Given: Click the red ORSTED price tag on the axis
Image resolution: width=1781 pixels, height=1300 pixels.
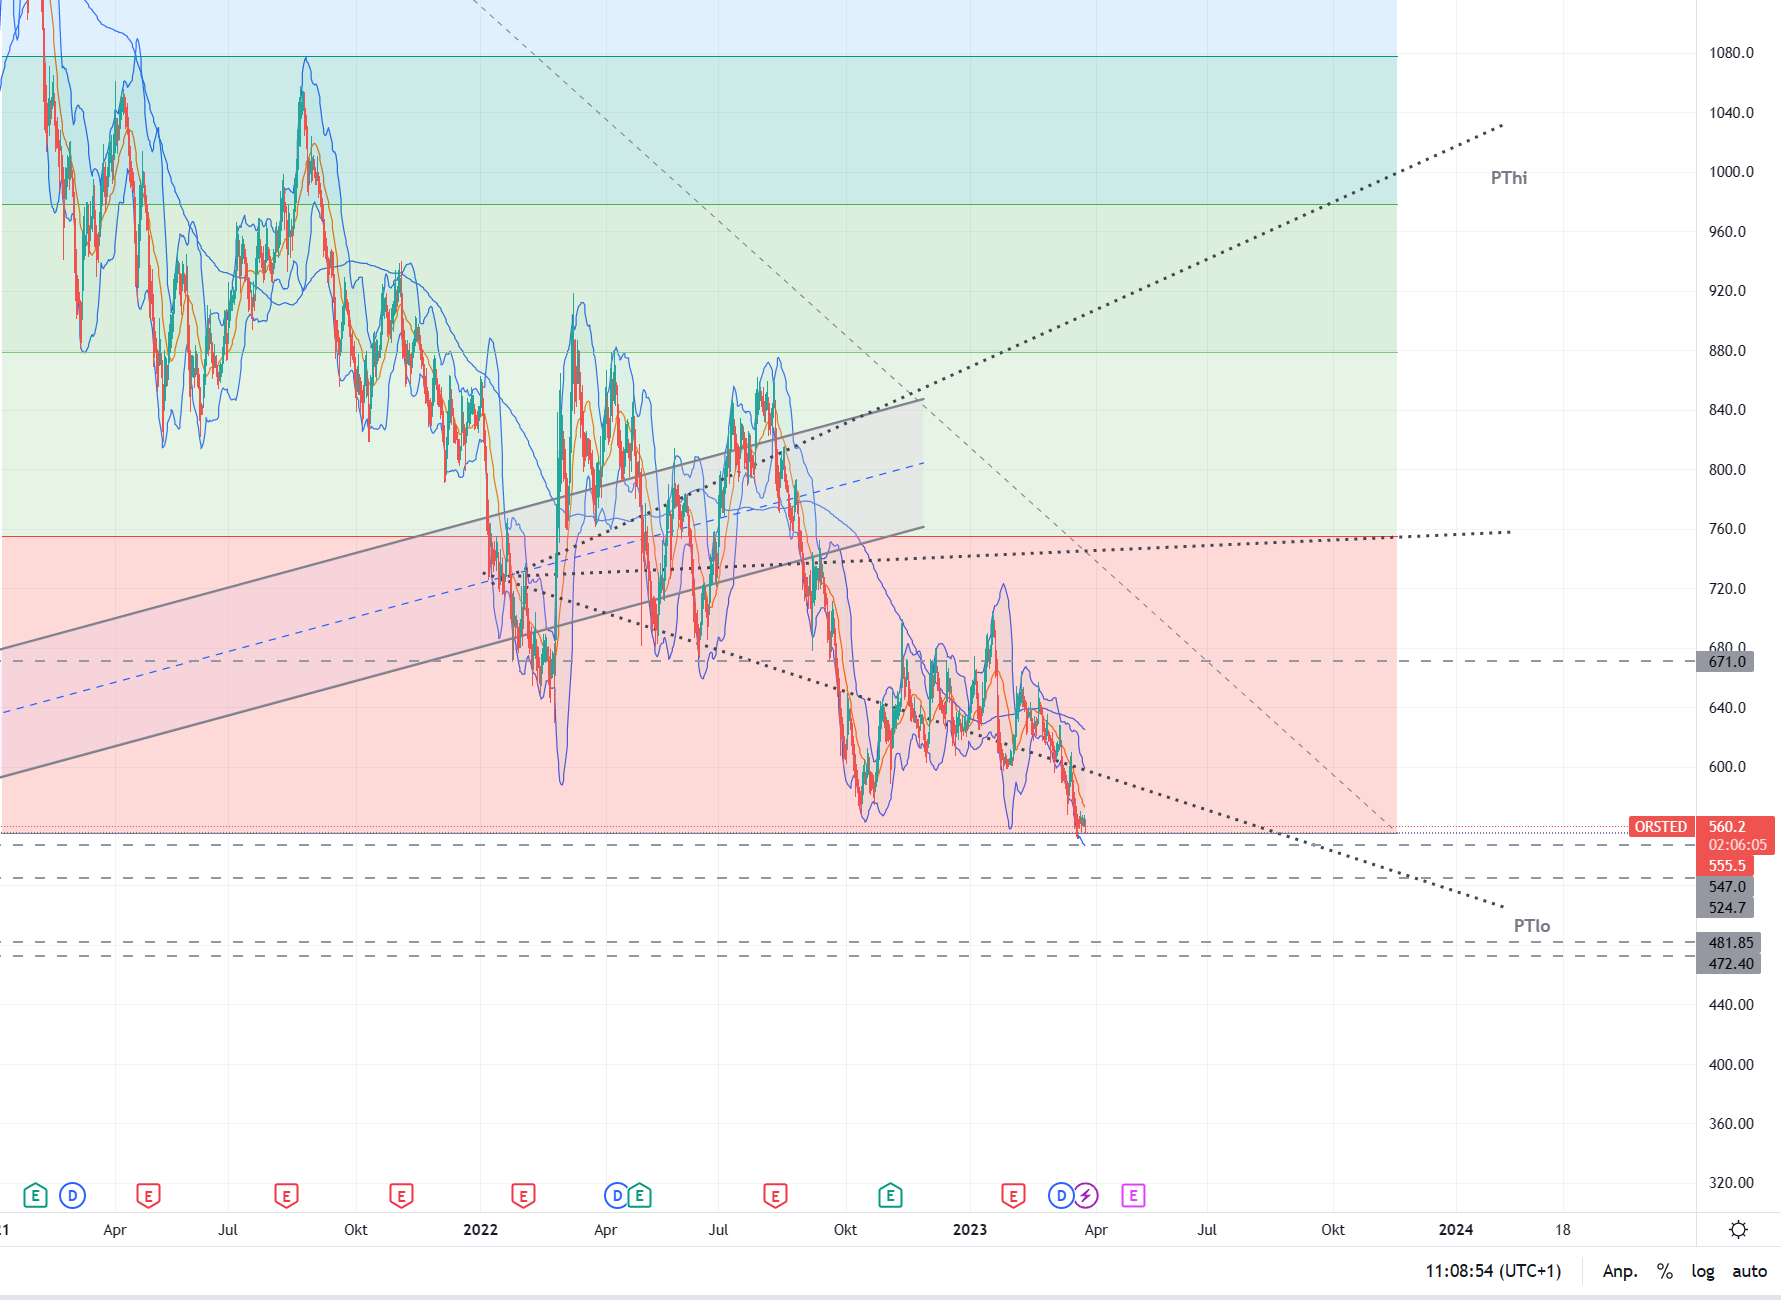Looking at the screenshot, I should click(1660, 827).
